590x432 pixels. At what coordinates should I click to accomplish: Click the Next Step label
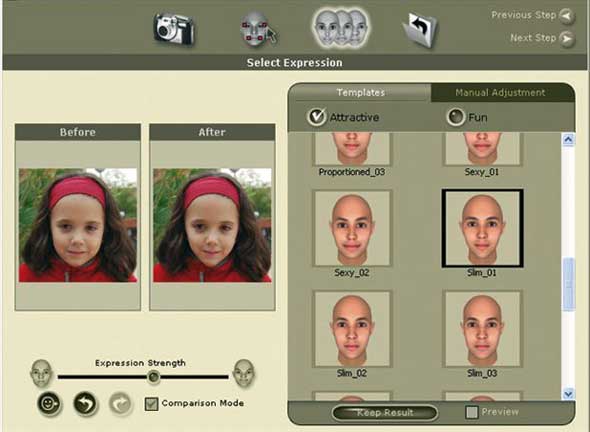click(533, 38)
